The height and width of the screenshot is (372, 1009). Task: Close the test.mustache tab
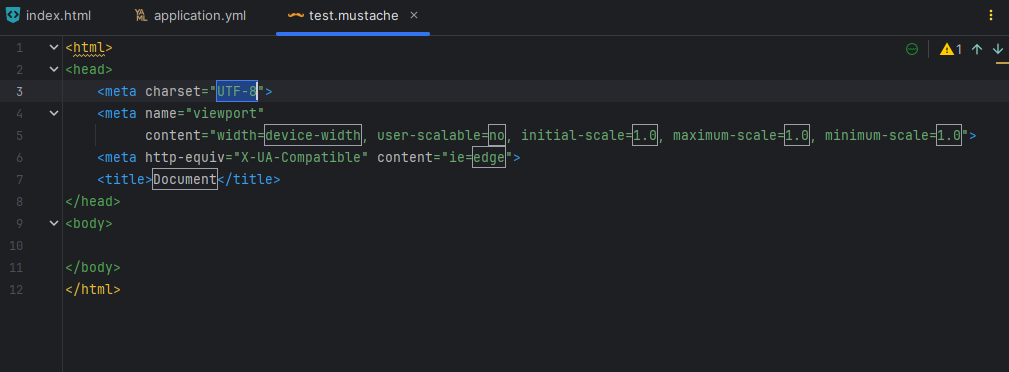click(x=414, y=15)
